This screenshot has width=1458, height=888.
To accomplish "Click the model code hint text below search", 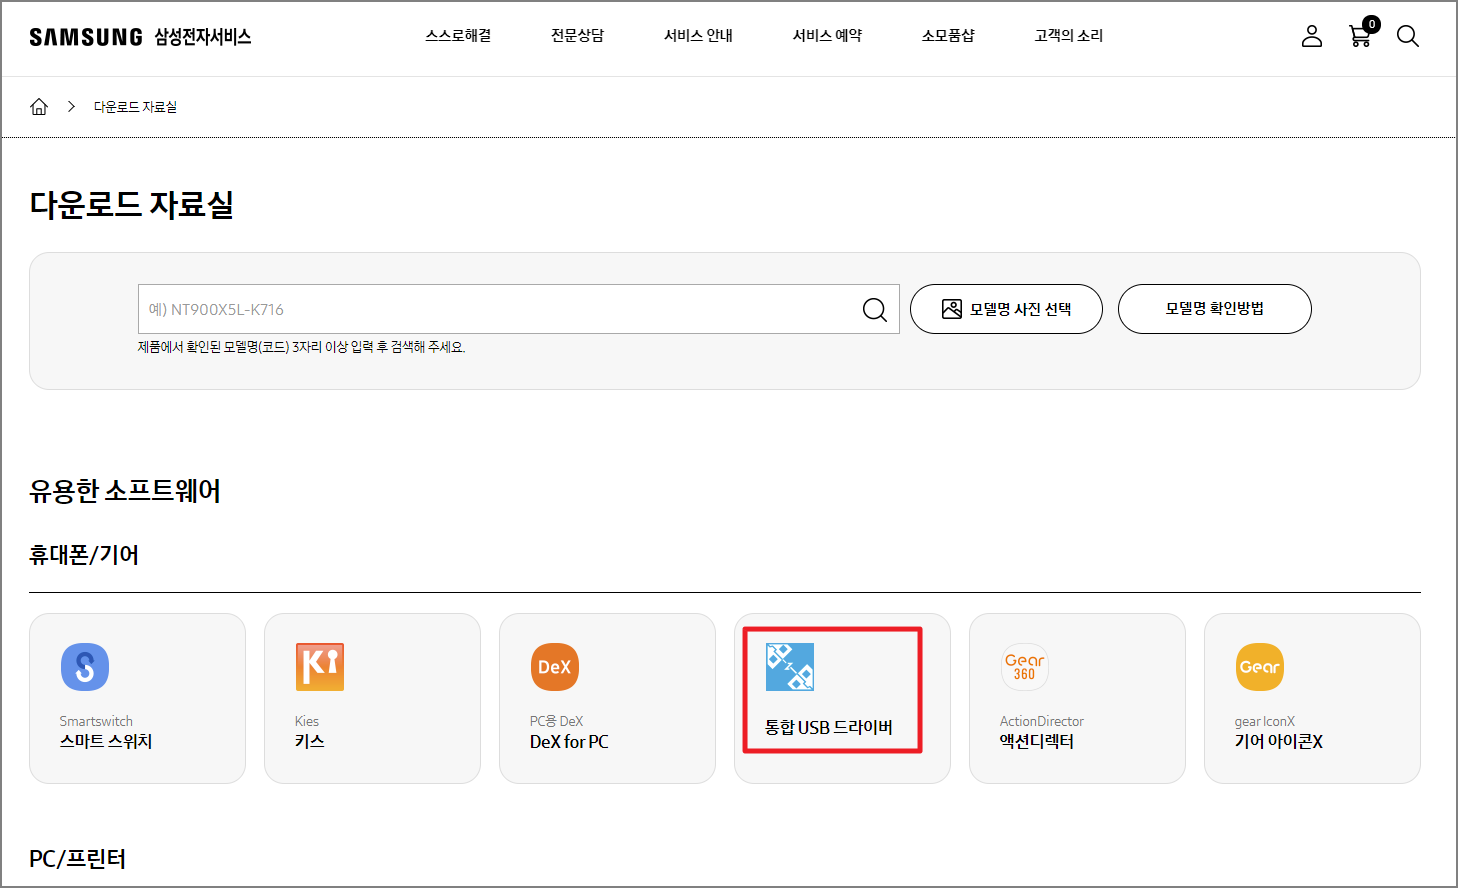I will click(x=302, y=347).
